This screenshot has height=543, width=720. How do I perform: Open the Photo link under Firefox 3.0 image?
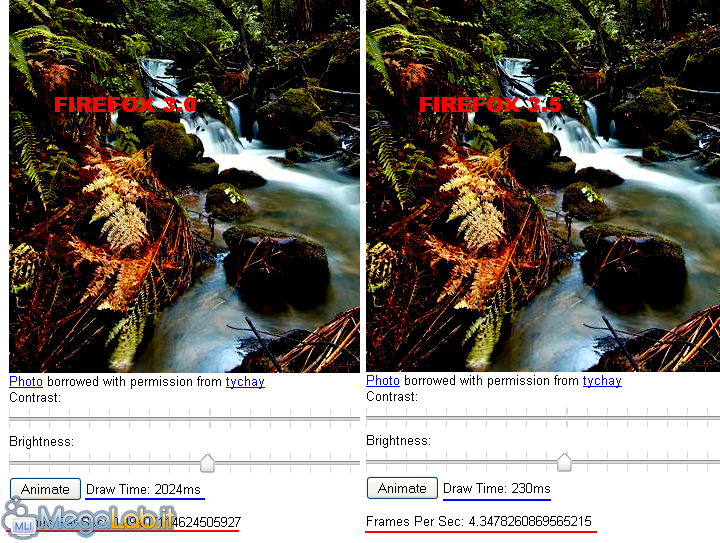point(26,381)
